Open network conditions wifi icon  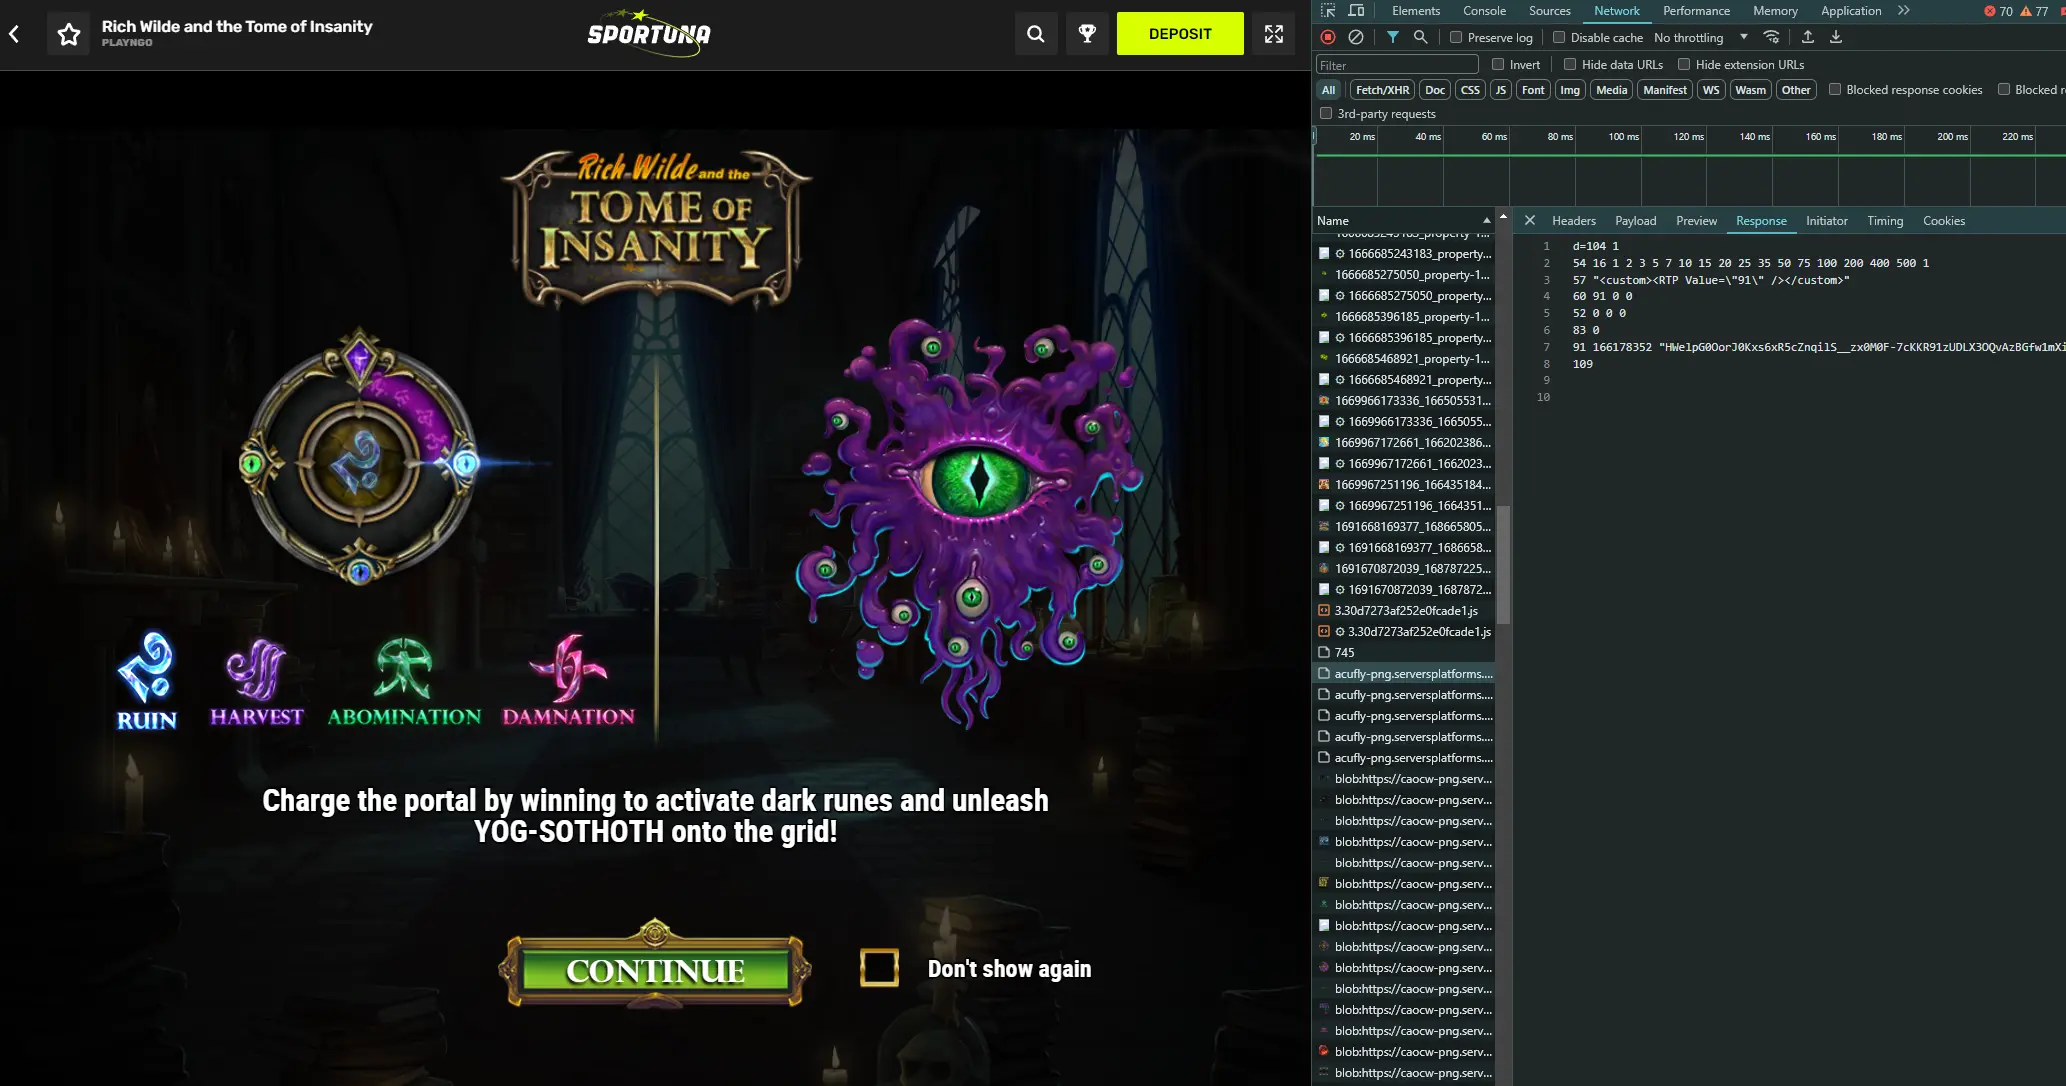[1771, 37]
